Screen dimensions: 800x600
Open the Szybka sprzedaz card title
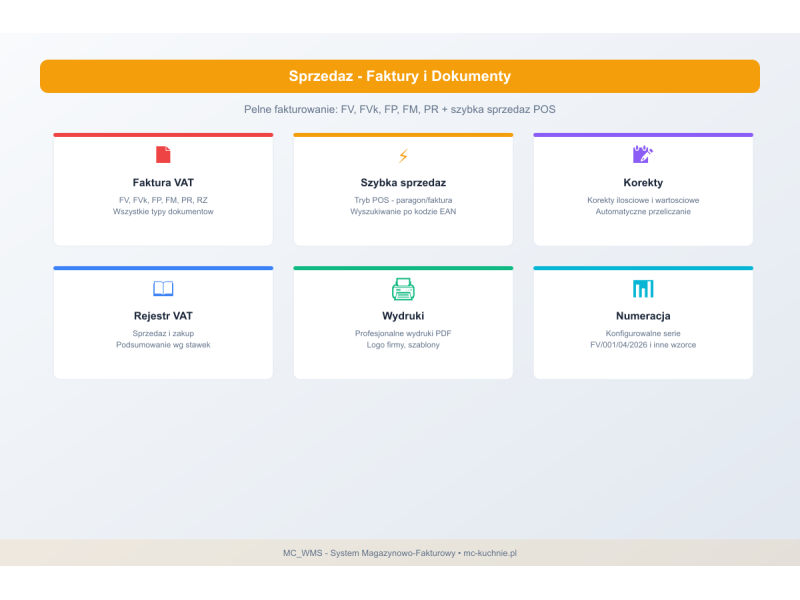tap(403, 183)
